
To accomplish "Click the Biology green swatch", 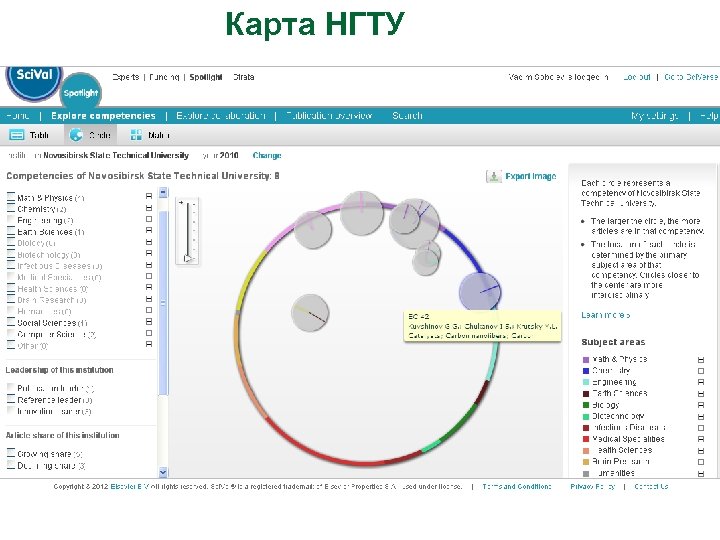I will [x=585, y=405].
